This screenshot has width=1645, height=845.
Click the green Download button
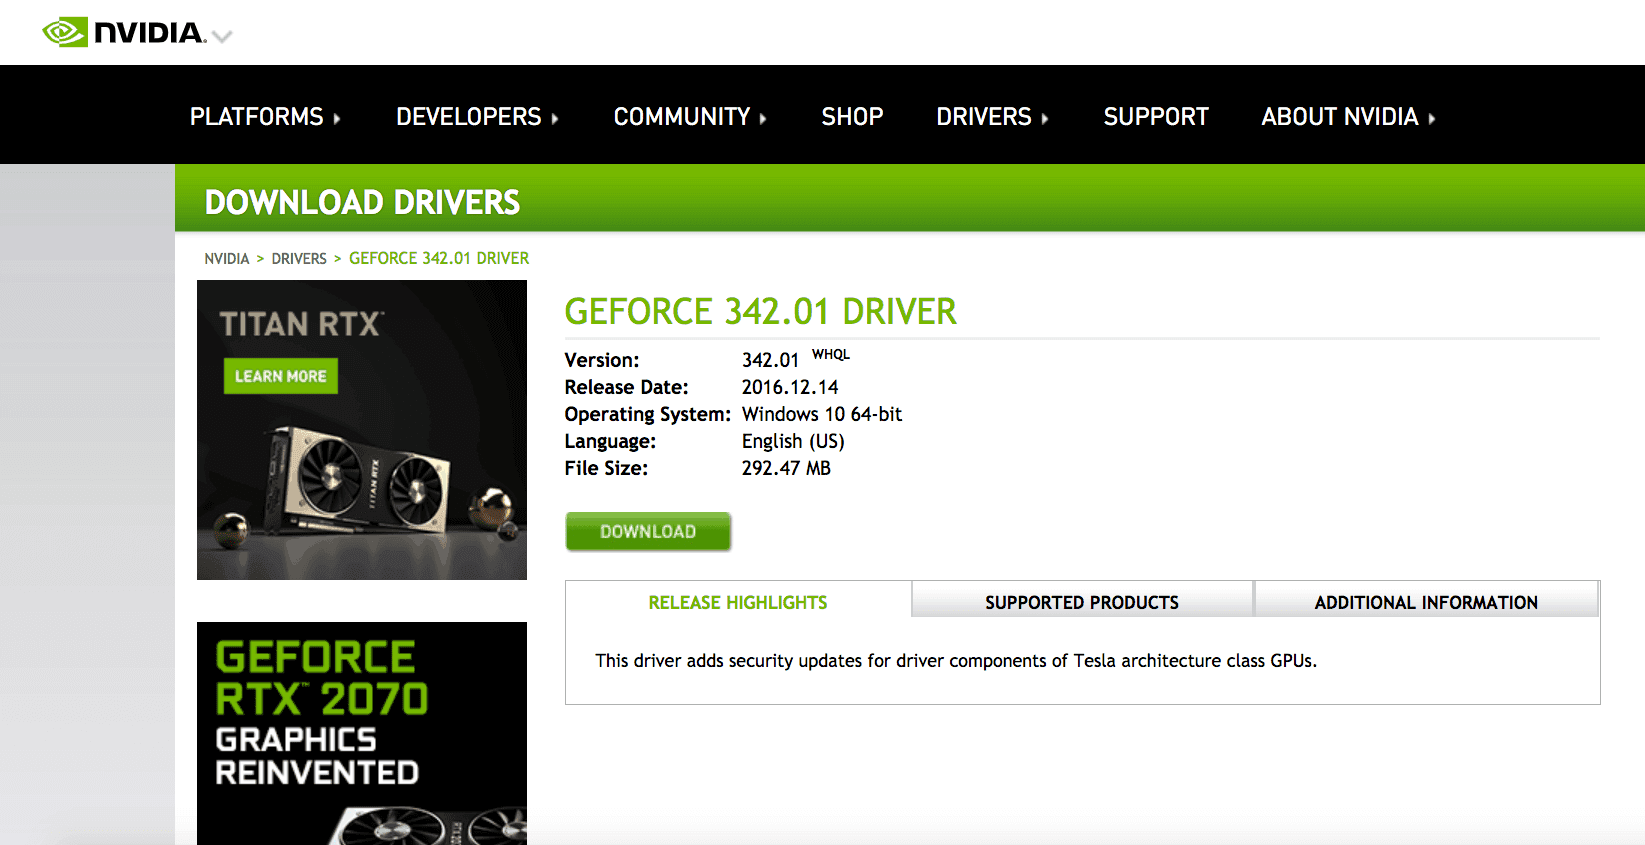pos(648,531)
